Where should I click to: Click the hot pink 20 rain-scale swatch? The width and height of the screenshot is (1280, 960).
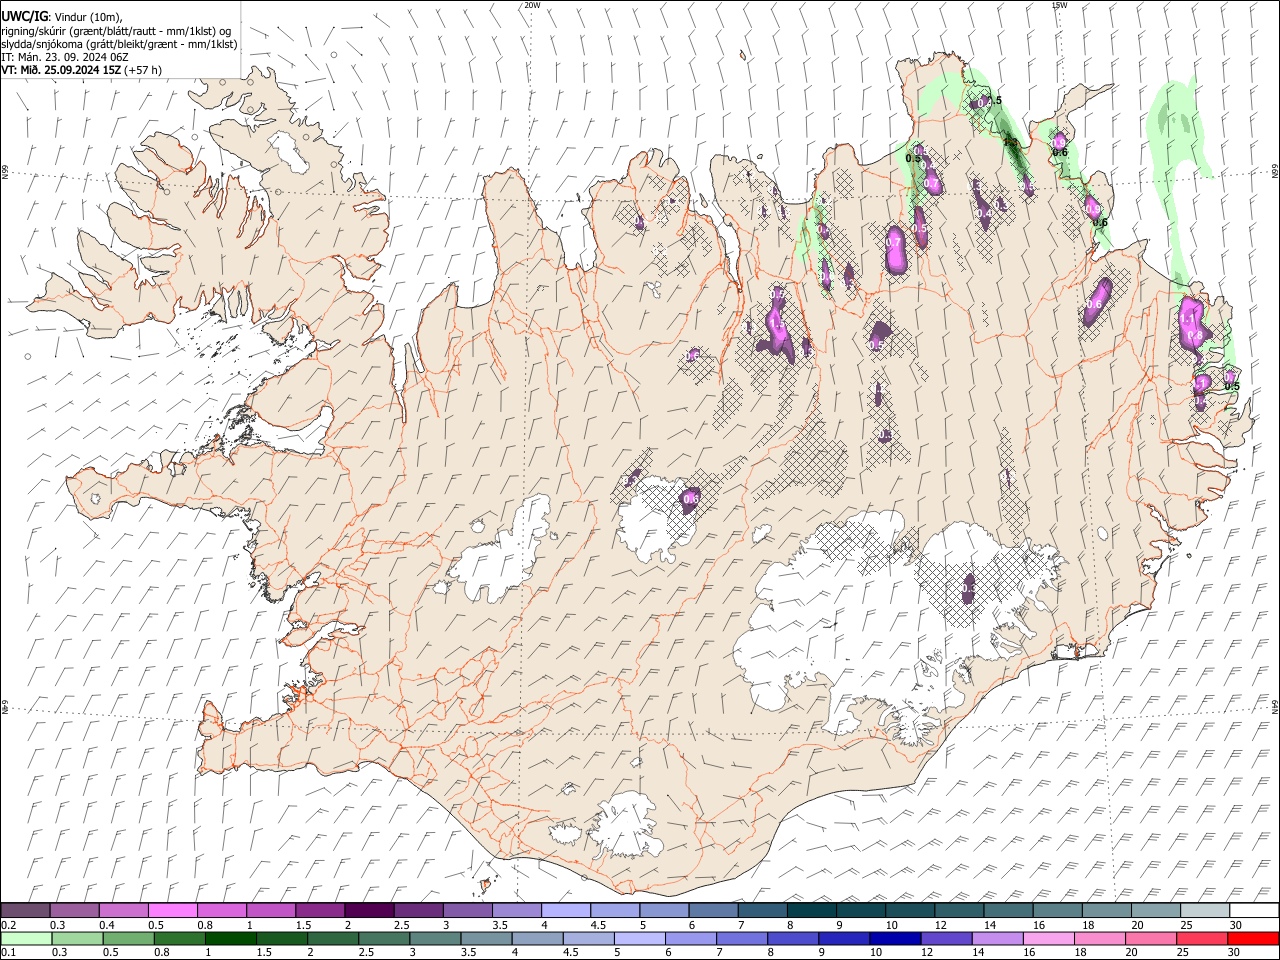[x=1150, y=938]
